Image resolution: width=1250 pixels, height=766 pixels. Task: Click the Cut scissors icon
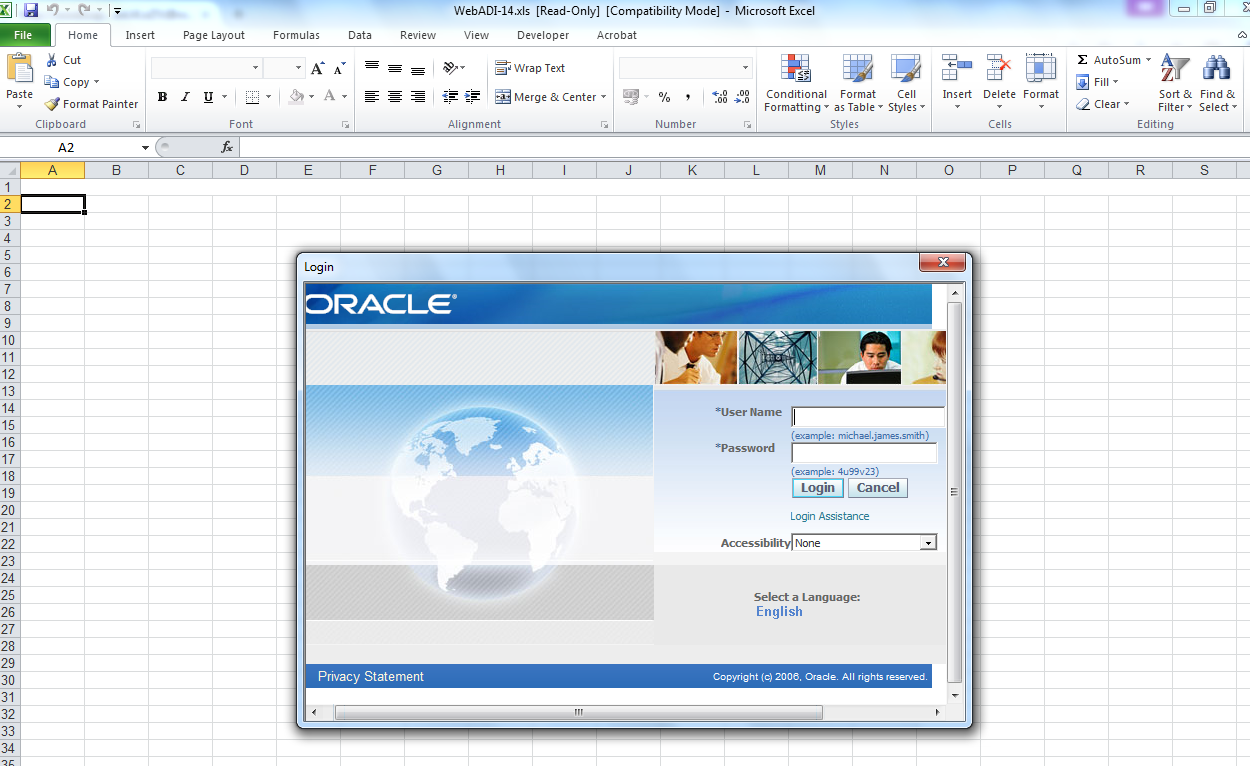click(51, 60)
